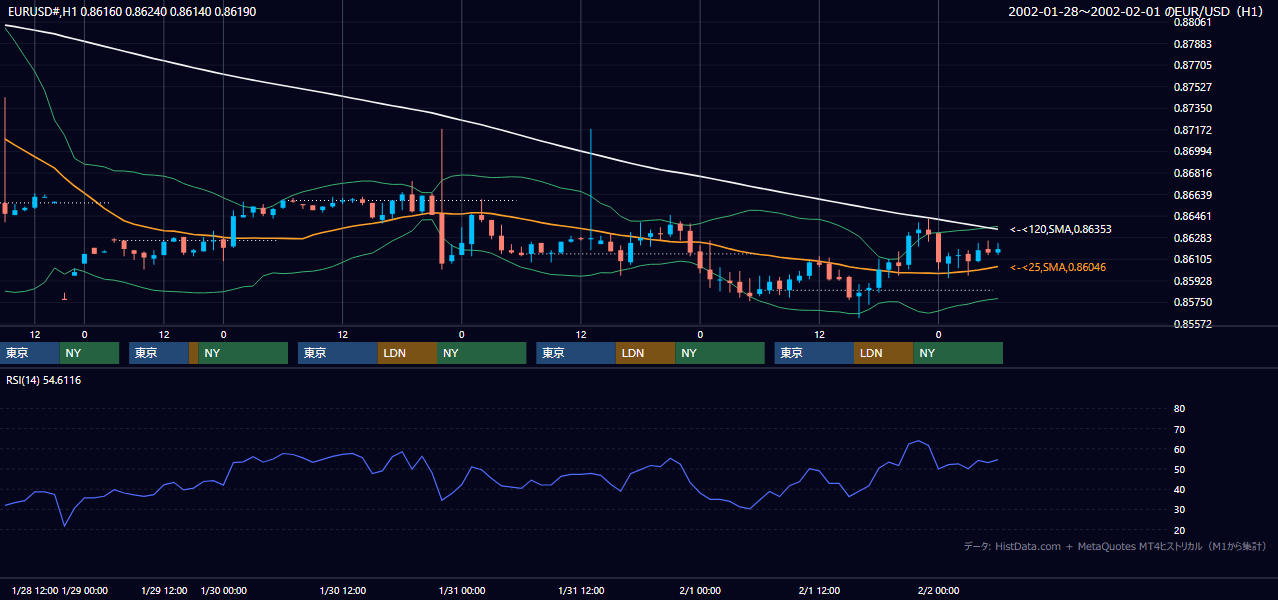Click the 1/30 12:00 time axis label

(x=342, y=590)
